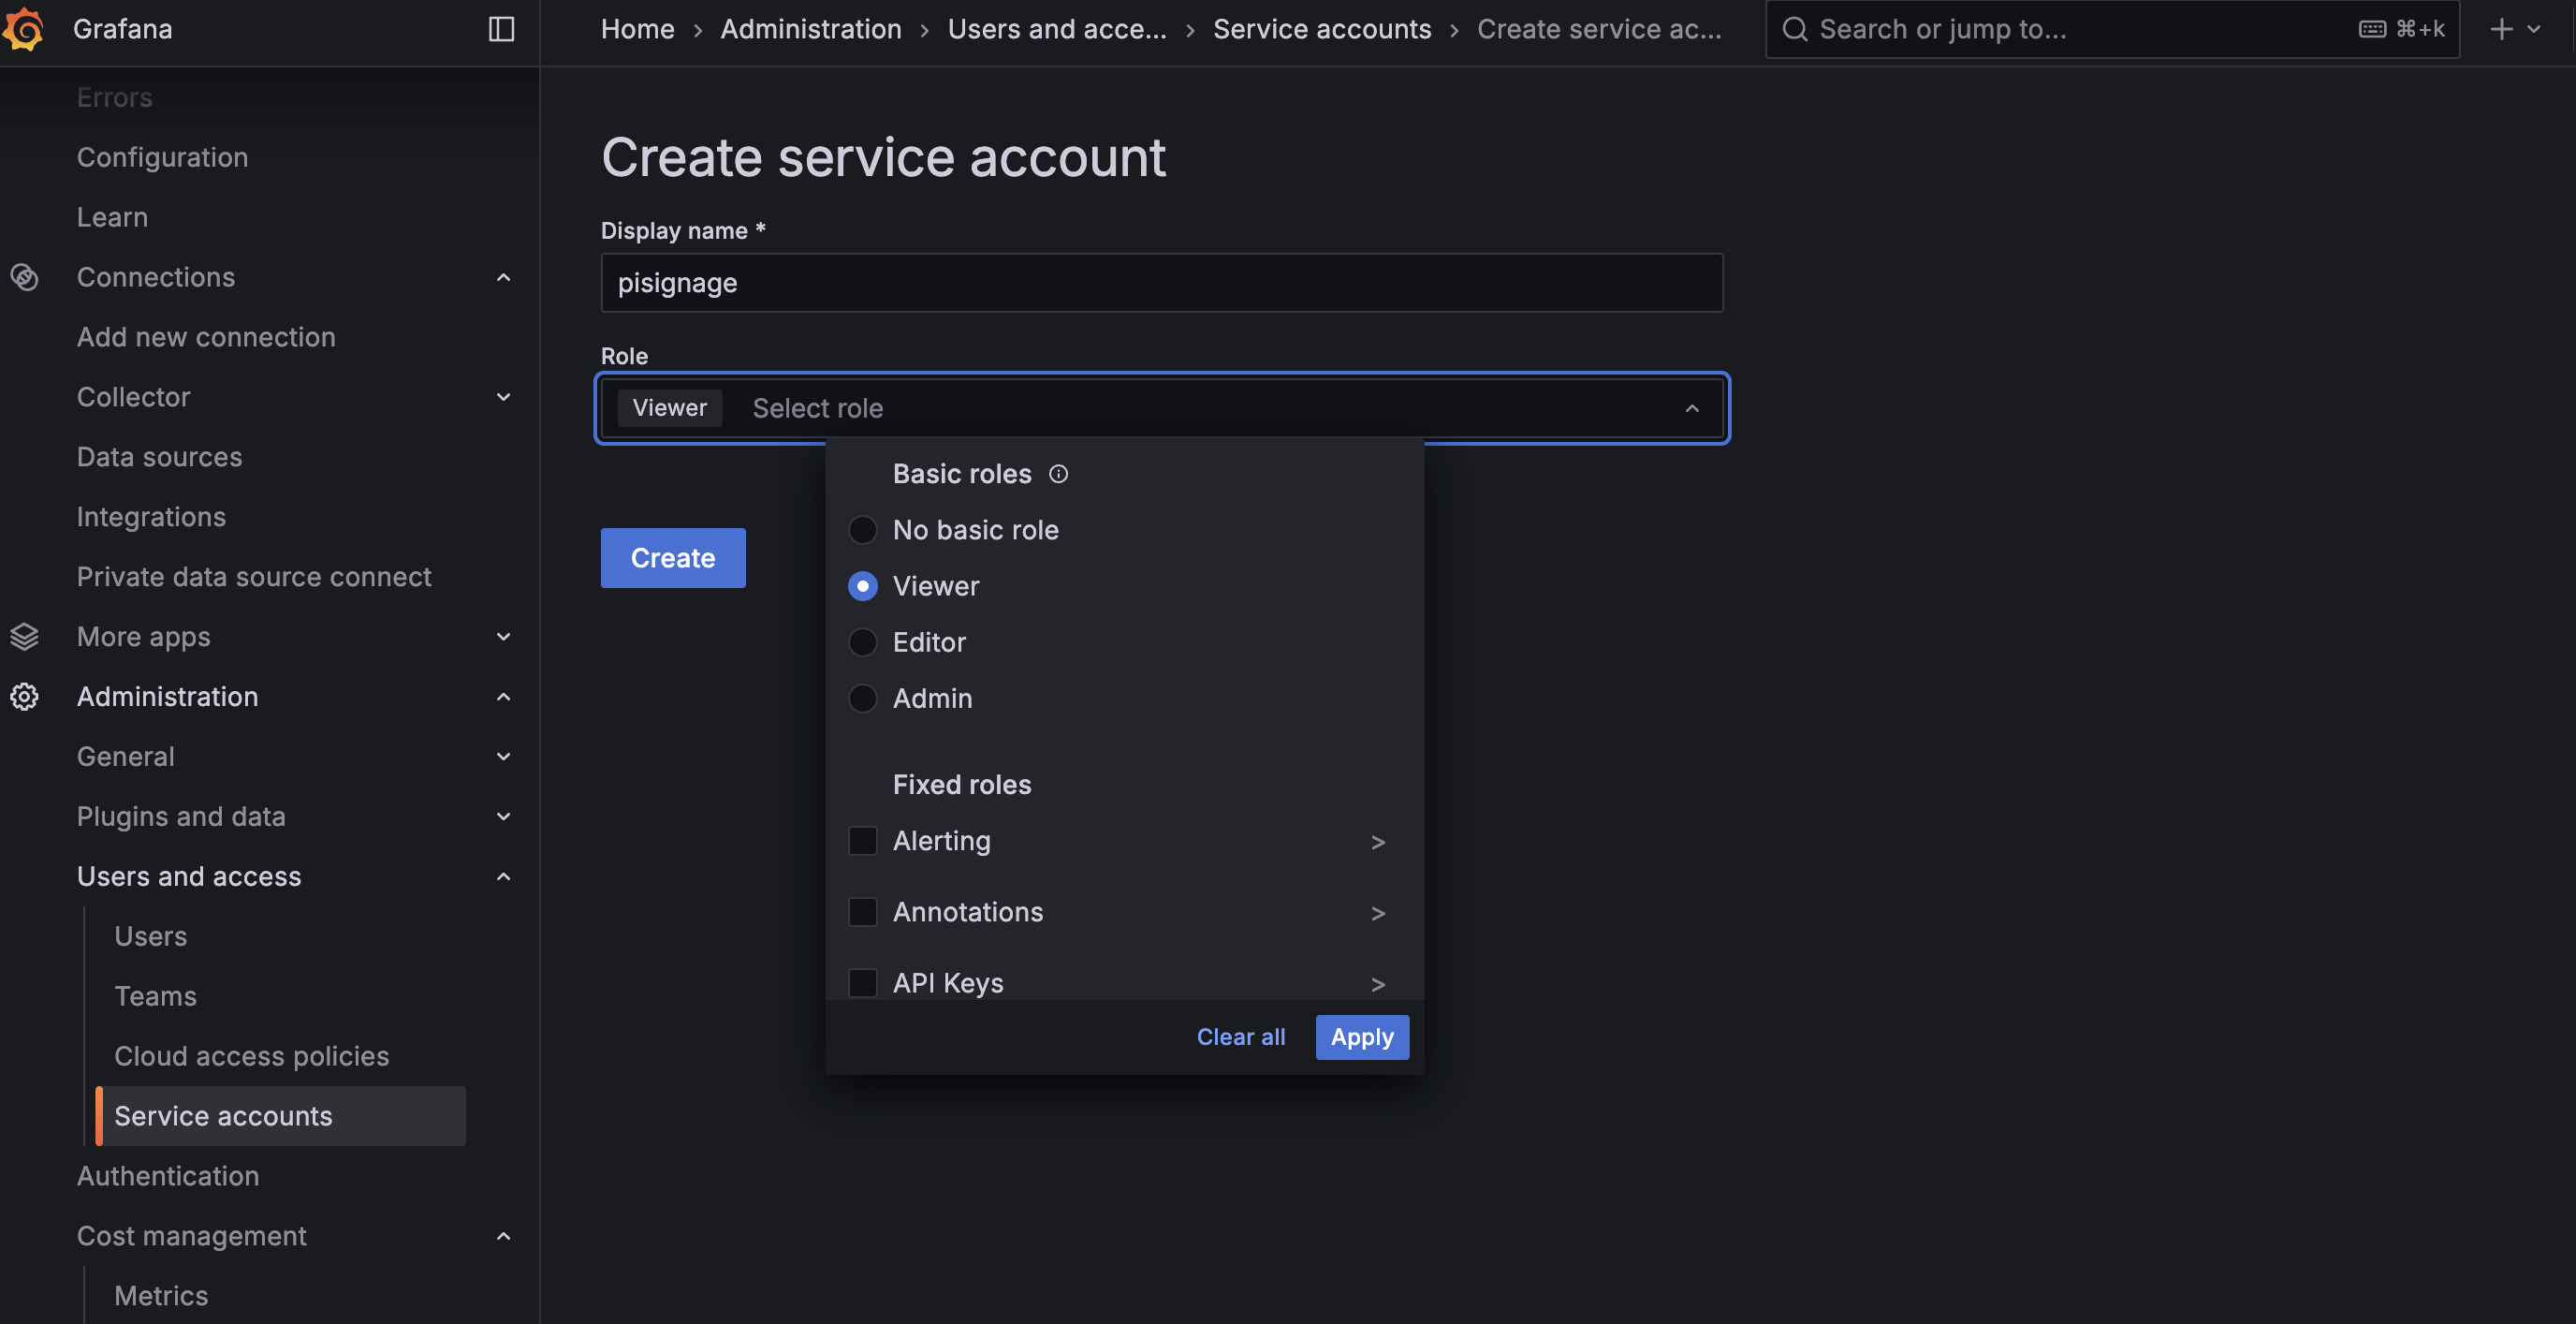Image resolution: width=2576 pixels, height=1324 pixels.
Task: Expand the More apps chevron
Action: [x=504, y=637]
